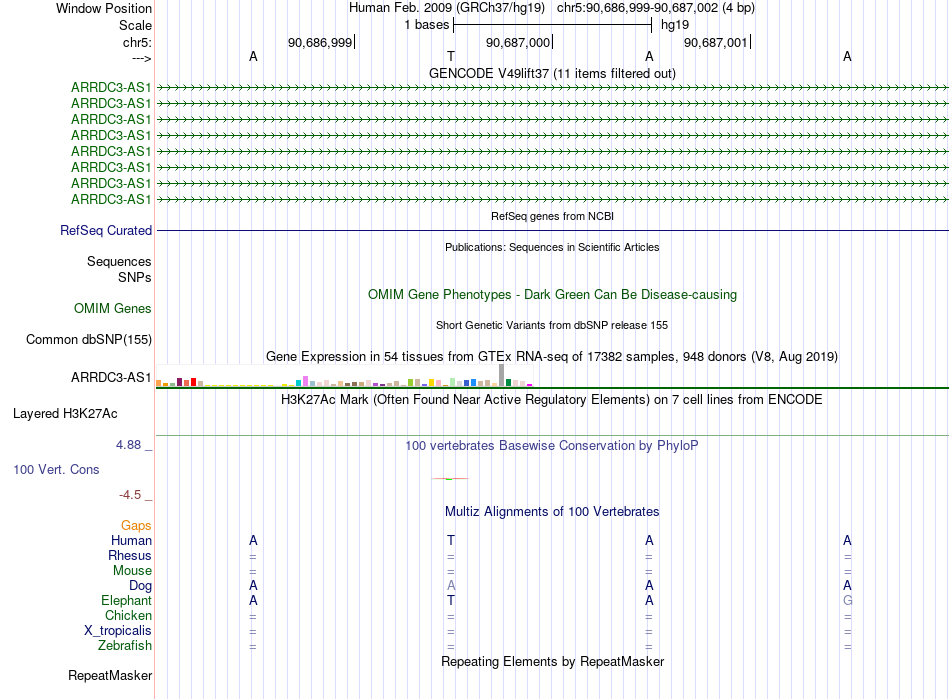Click the 'Sequences' publications track label
Image resolution: width=950 pixels, height=699 pixels.
coord(119,261)
